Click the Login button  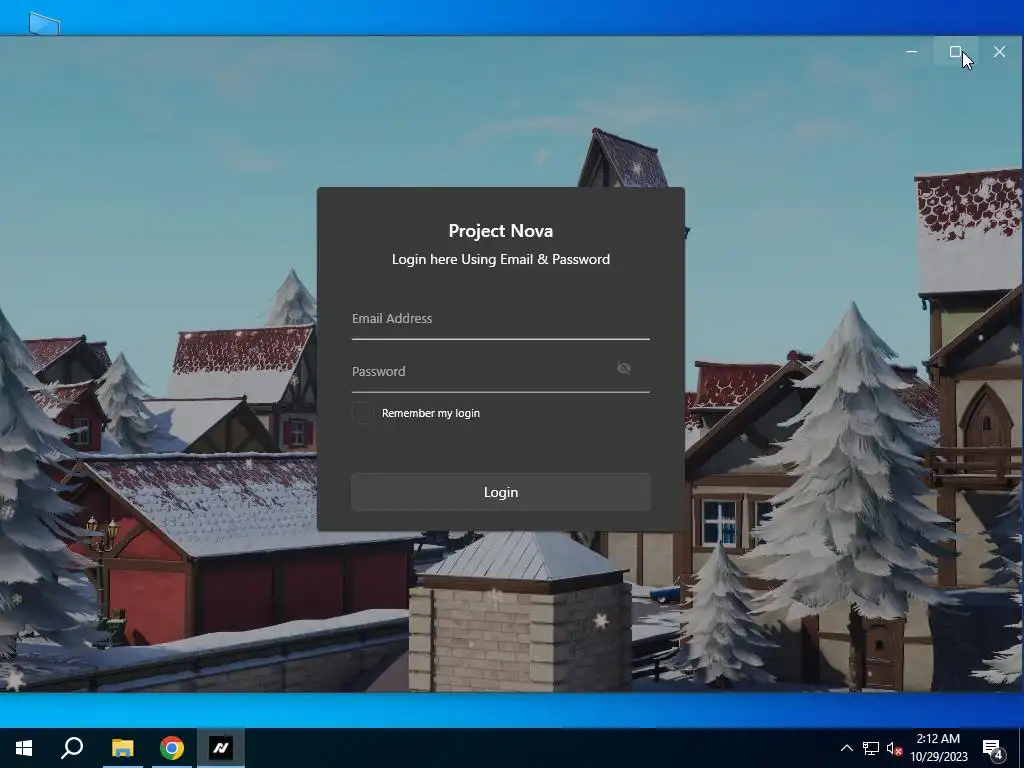(500, 492)
